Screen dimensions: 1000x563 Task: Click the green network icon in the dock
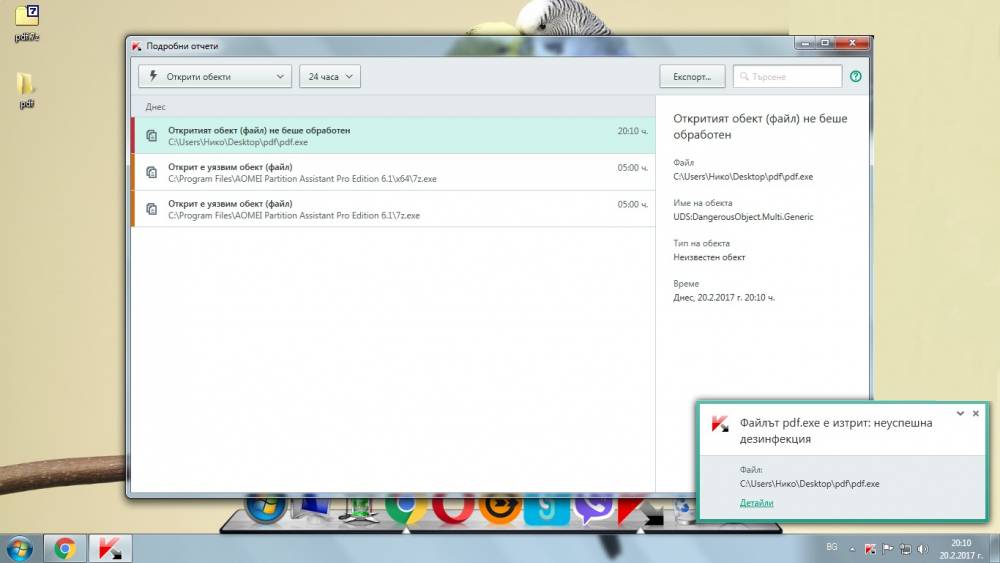(359, 509)
